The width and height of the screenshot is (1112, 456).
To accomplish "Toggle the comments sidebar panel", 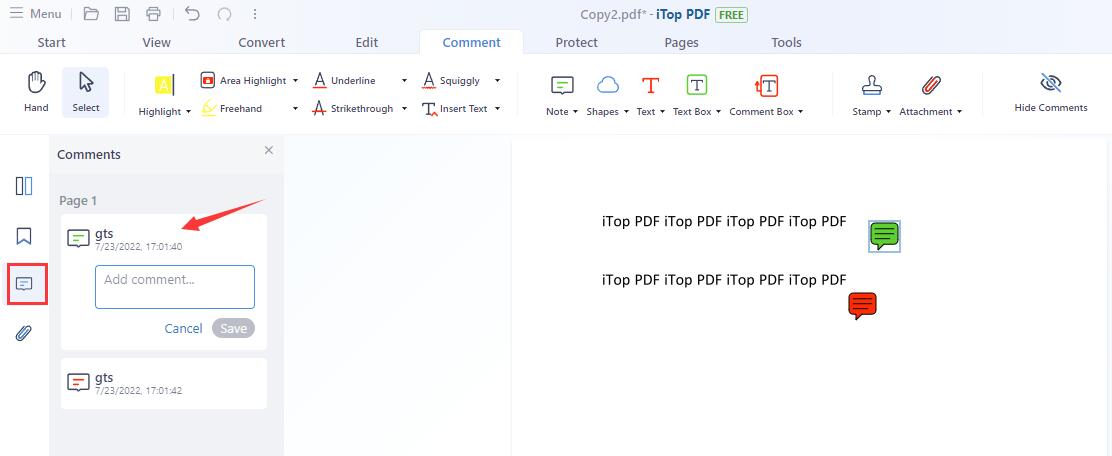I will click(24, 284).
